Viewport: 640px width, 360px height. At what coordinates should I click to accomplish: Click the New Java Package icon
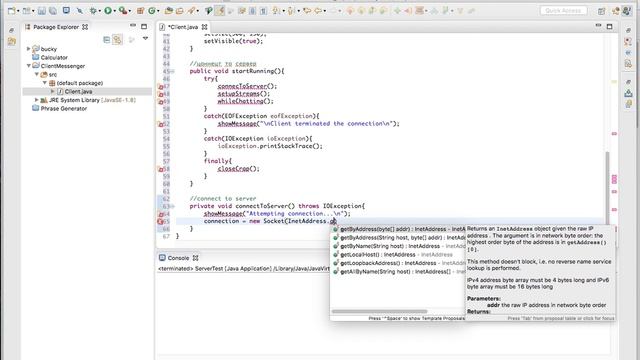(x=140, y=11)
